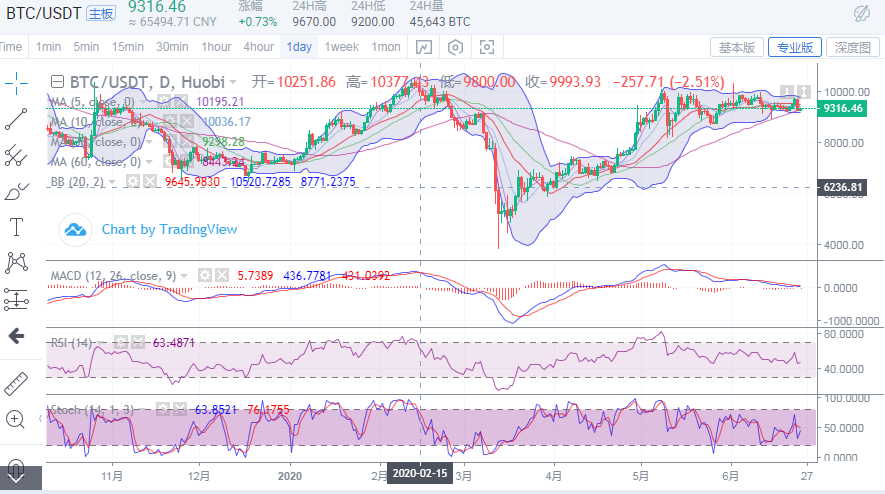Select the text annotation tool
This screenshot has height=494, width=885.
click(15, 227)
